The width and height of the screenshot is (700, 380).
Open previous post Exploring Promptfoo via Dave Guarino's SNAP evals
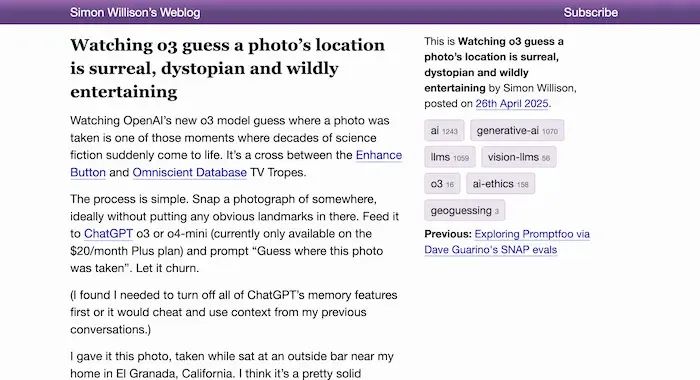click(x=507, y=242)
